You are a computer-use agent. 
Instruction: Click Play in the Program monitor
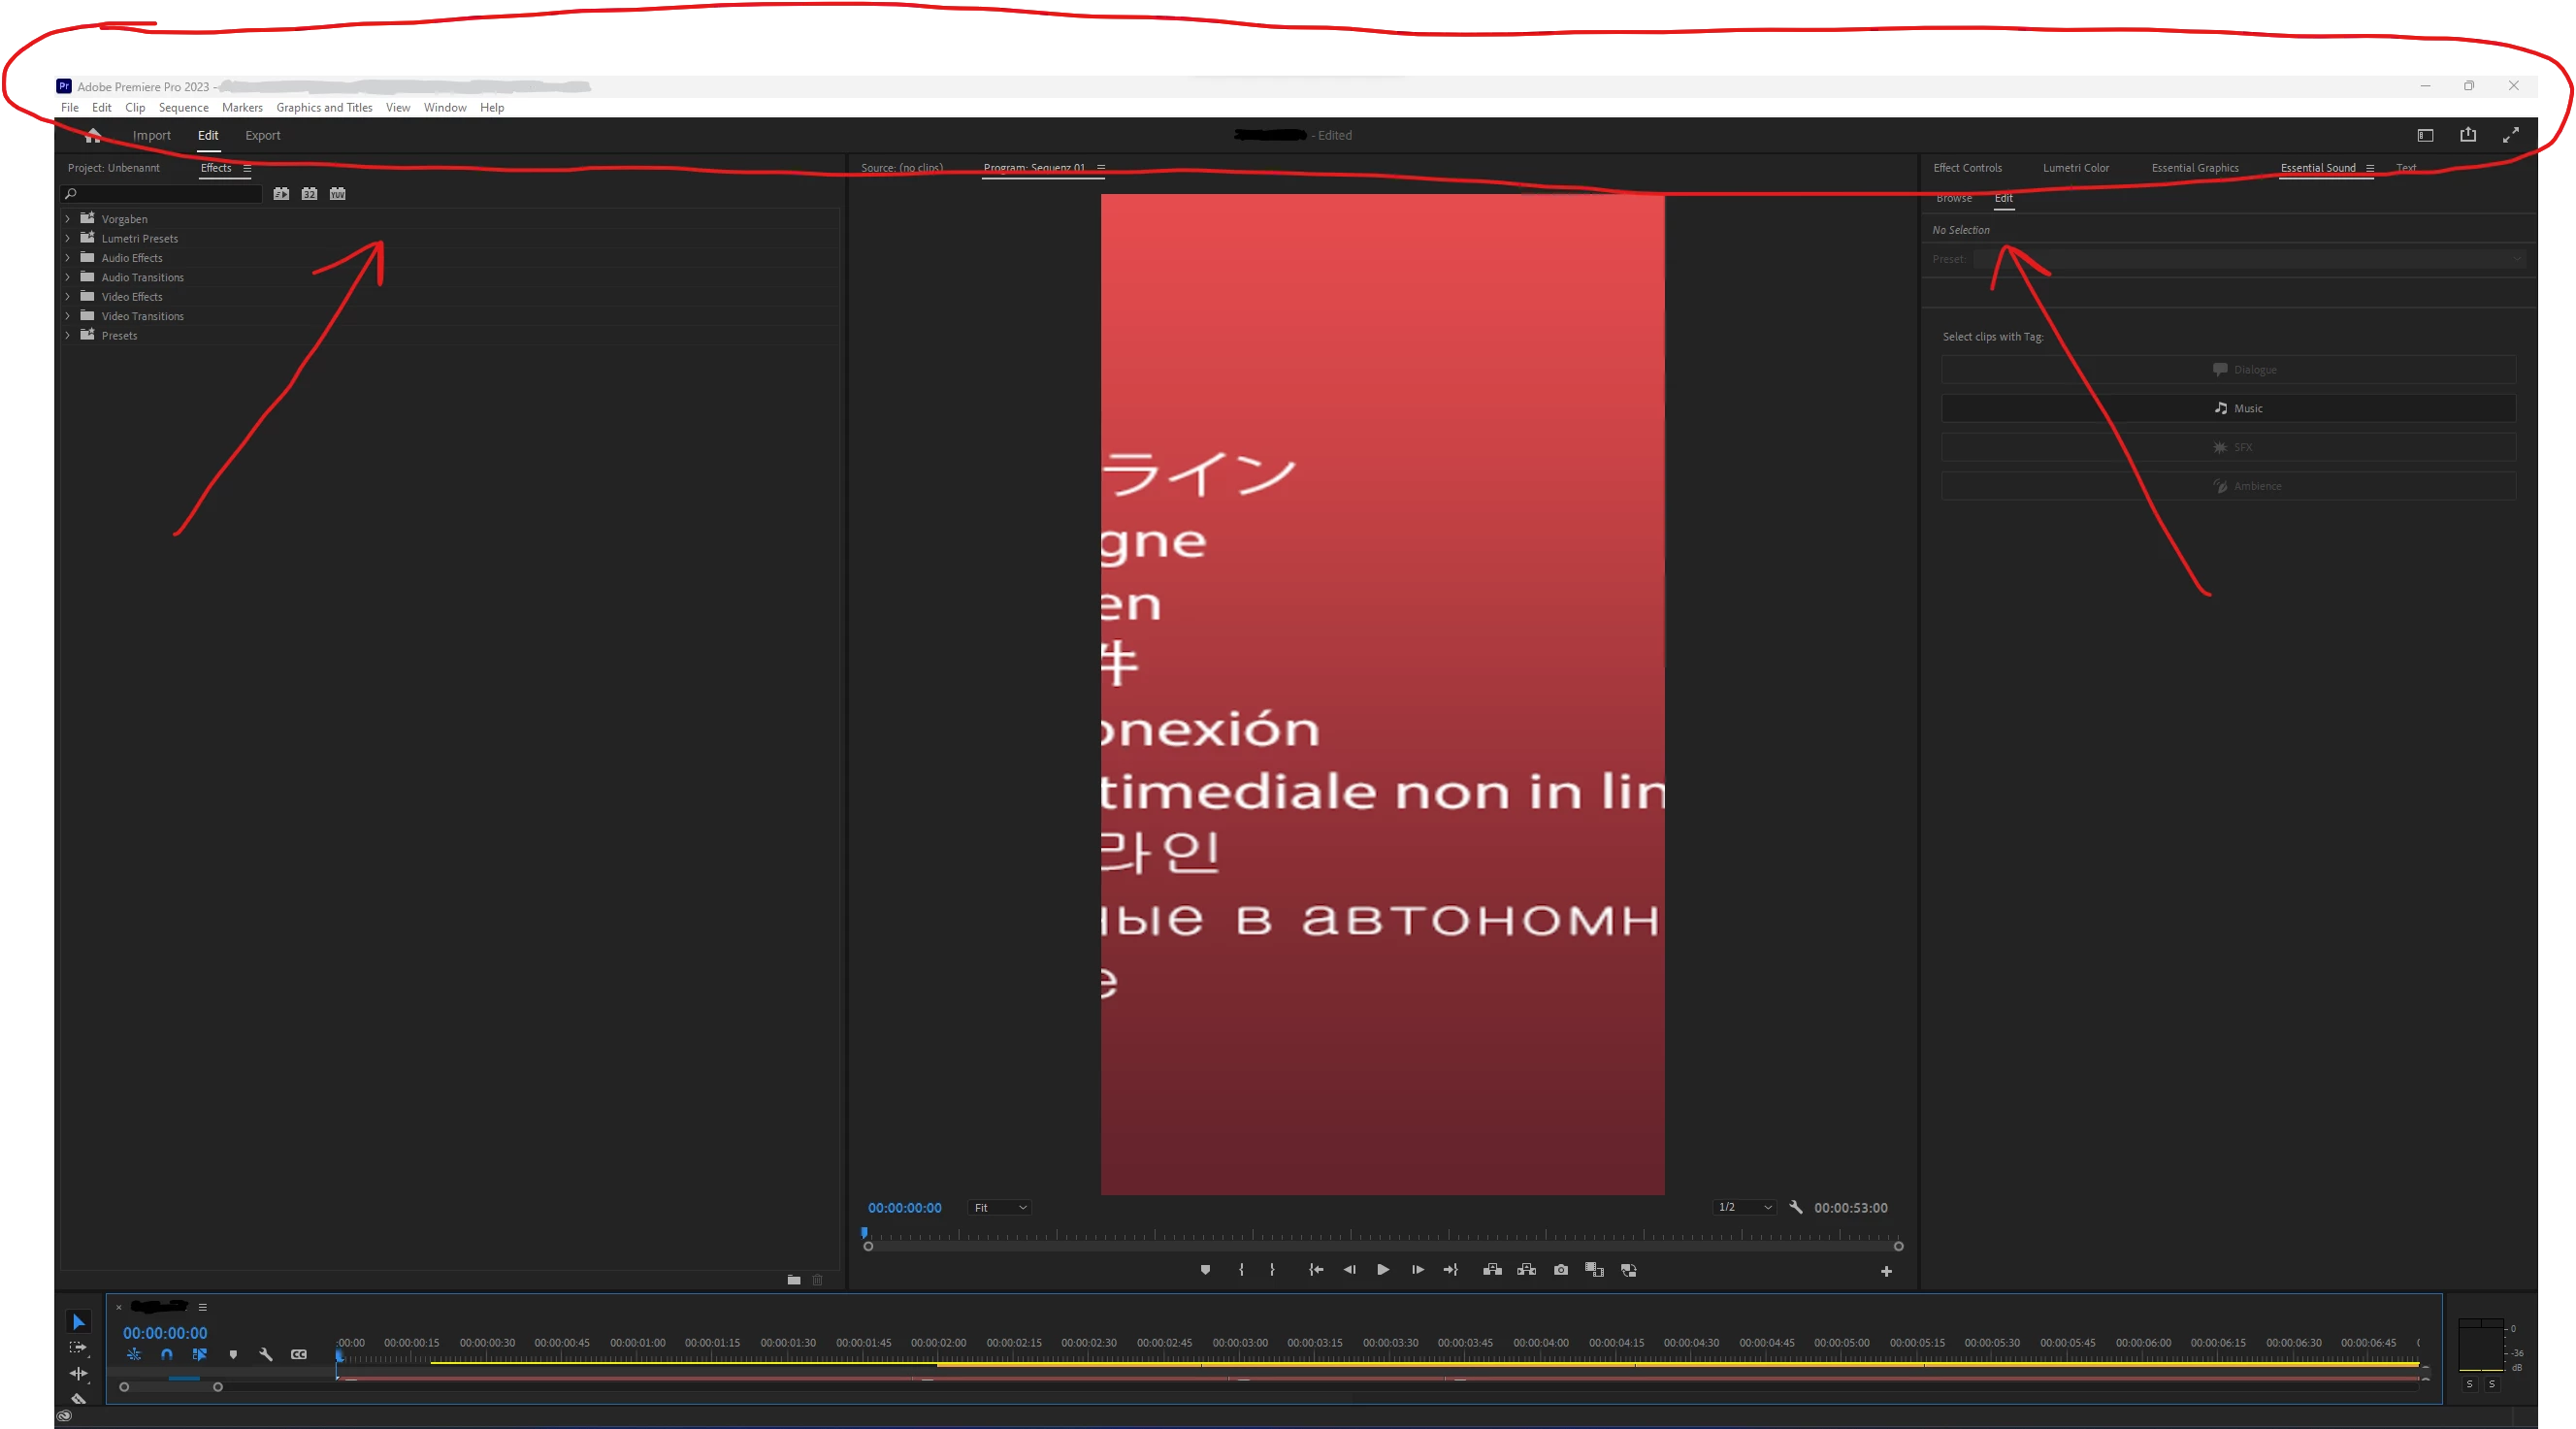pos(1383,1270)
